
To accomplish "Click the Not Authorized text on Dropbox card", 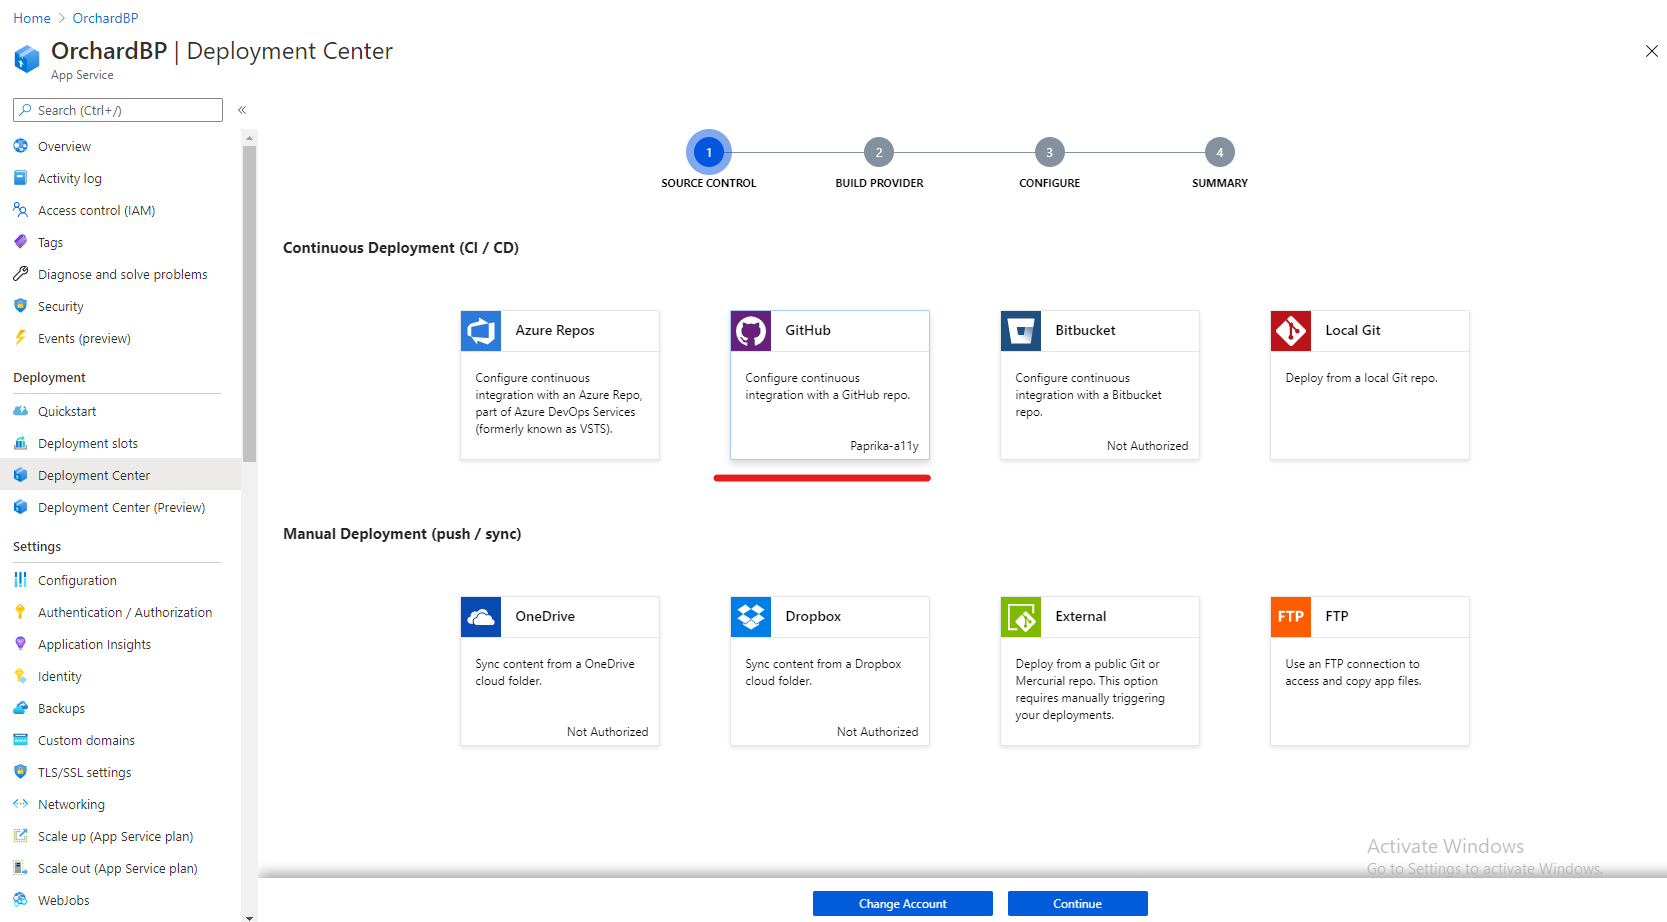I will (x=877, y=732).
